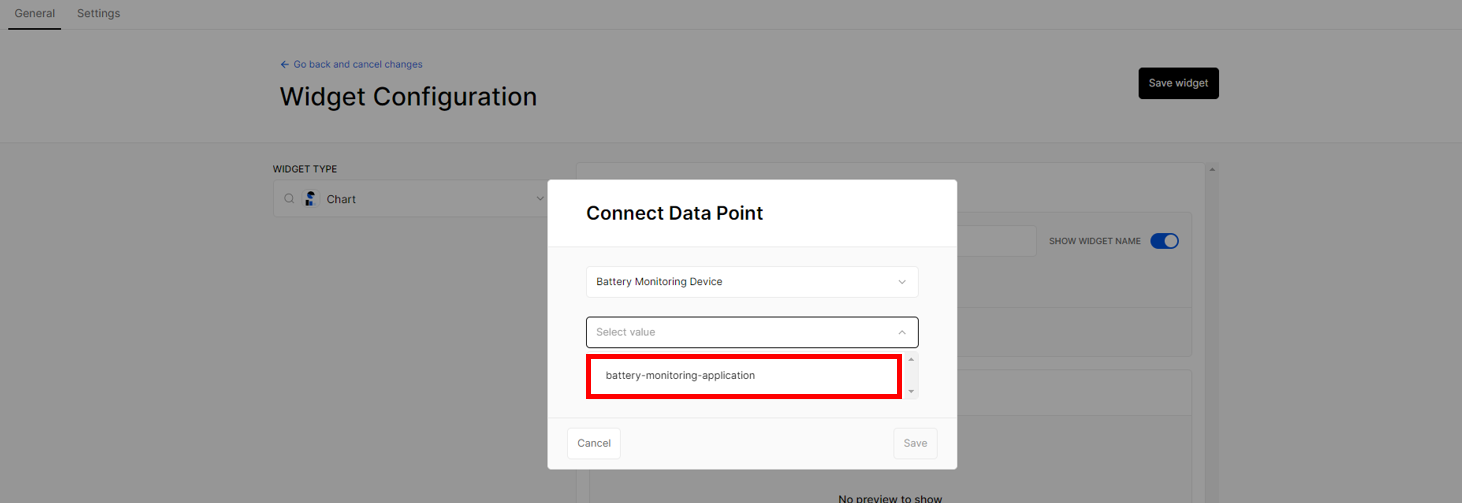Click the Chart widget type icon
1462x503 pixels.
point(311,199)
